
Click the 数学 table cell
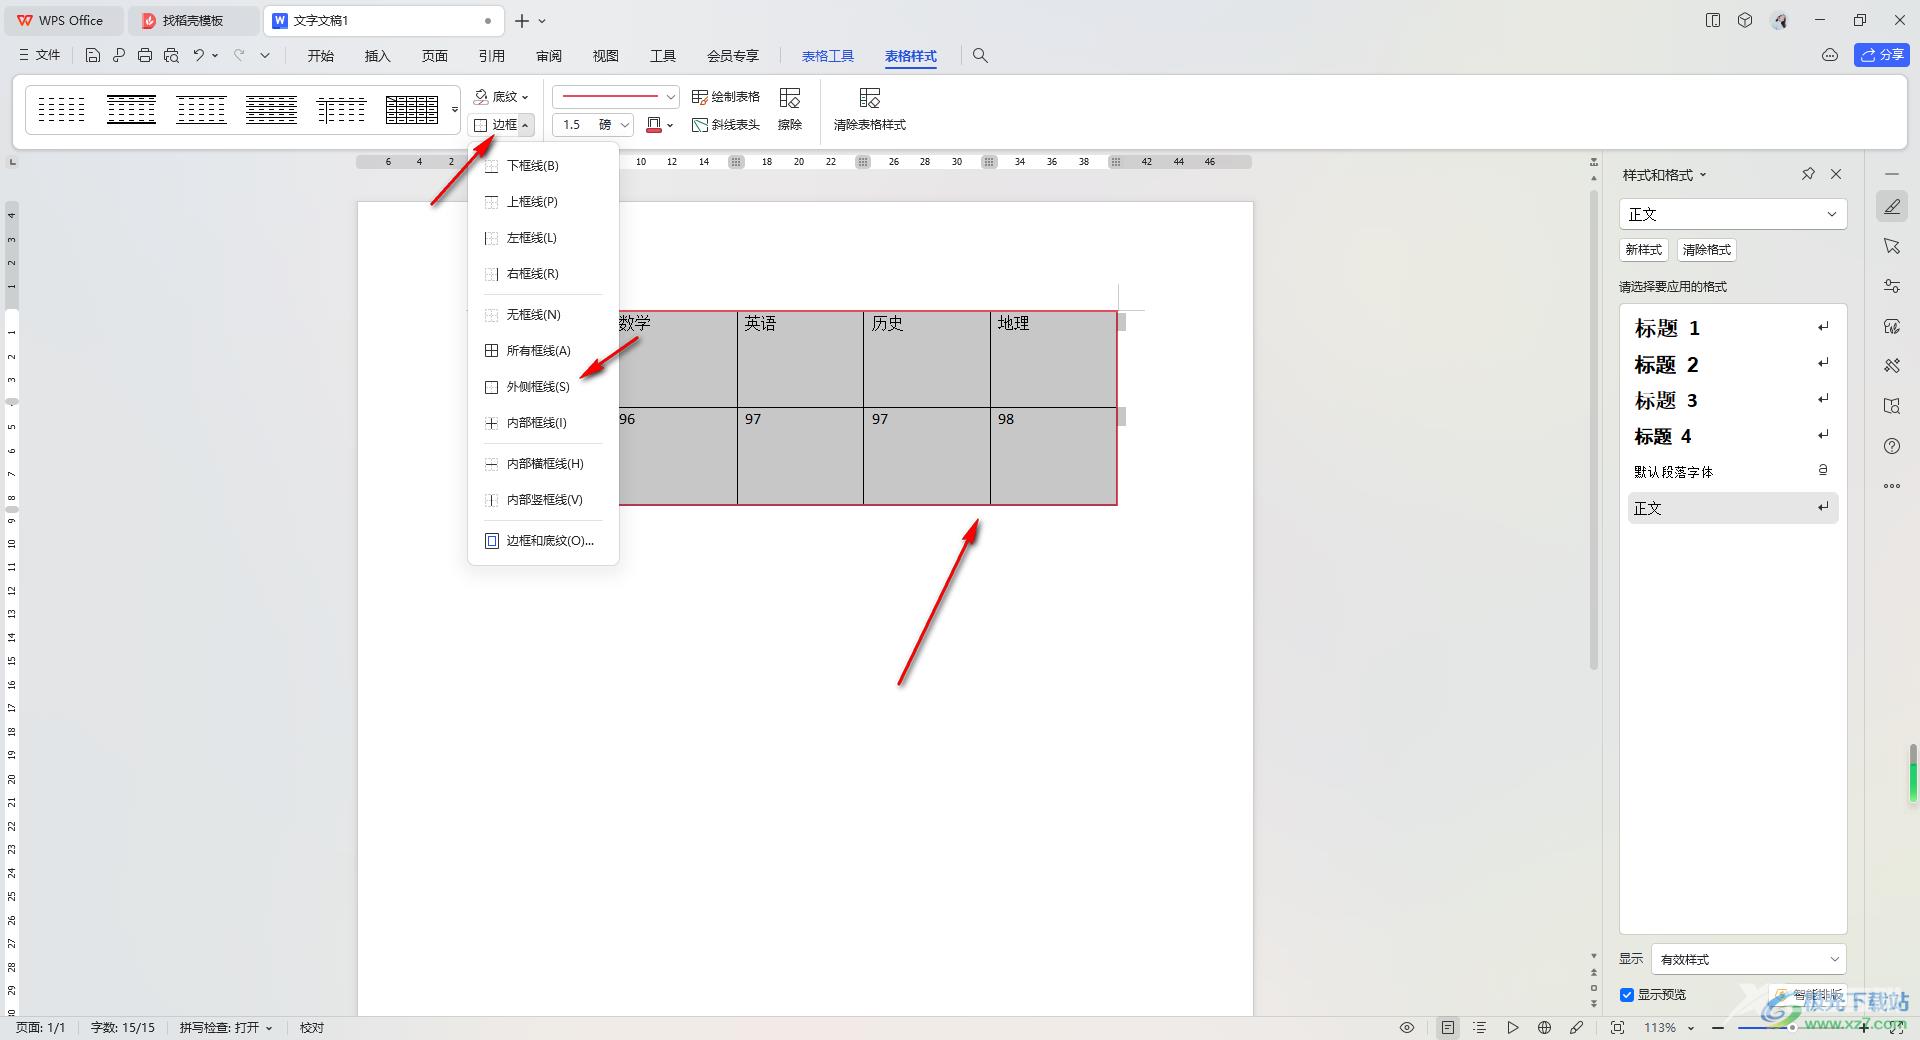tap(677, 359)
